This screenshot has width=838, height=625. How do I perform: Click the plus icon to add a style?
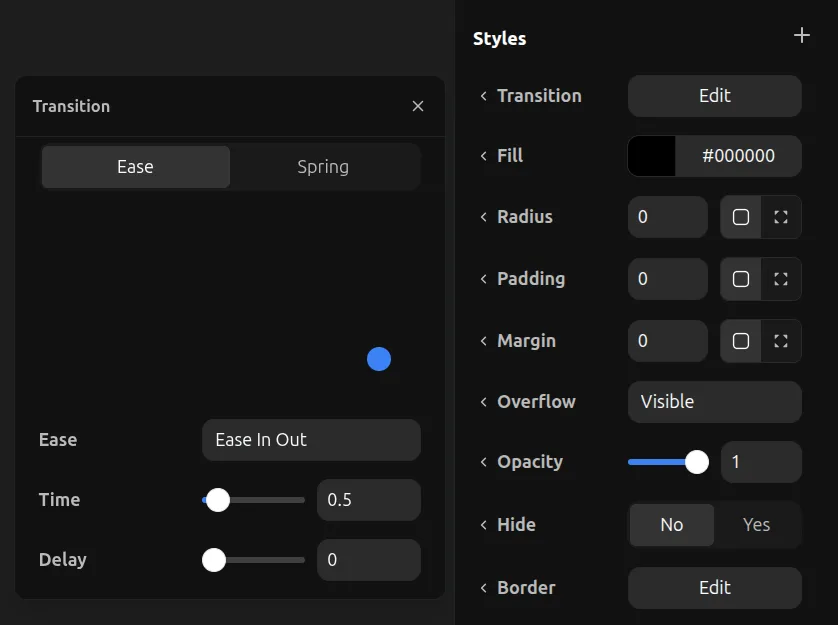[x=801, y=36]
